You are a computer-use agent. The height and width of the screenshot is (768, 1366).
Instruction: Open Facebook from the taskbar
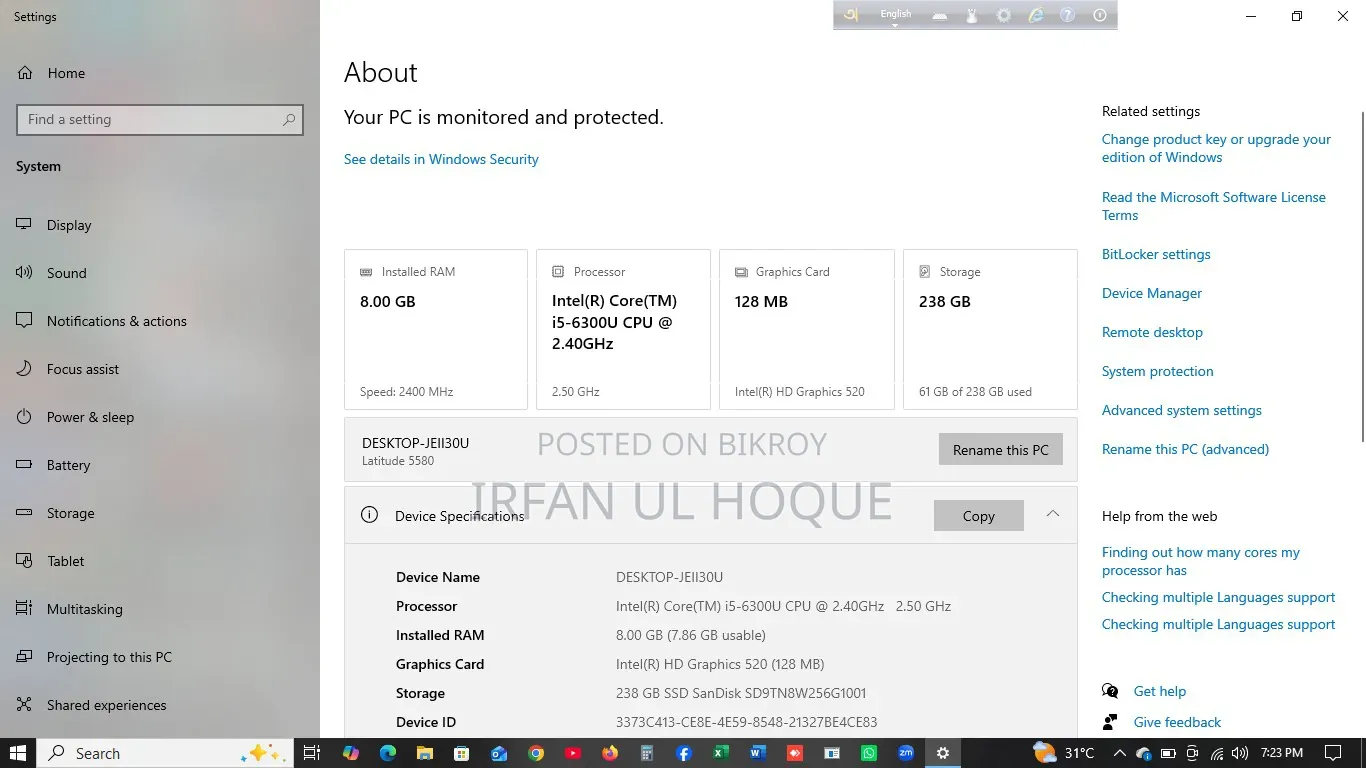click(x=684, y=753)
